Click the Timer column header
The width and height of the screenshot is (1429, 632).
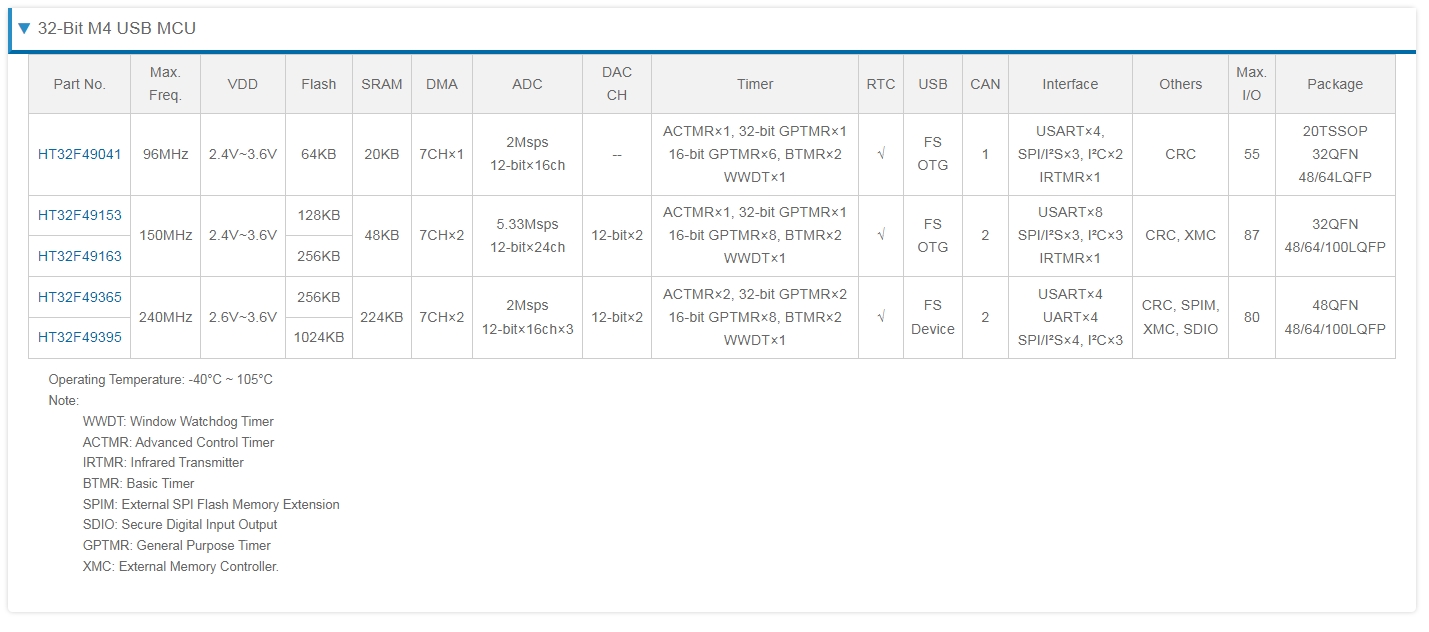[x=755, y=84]
